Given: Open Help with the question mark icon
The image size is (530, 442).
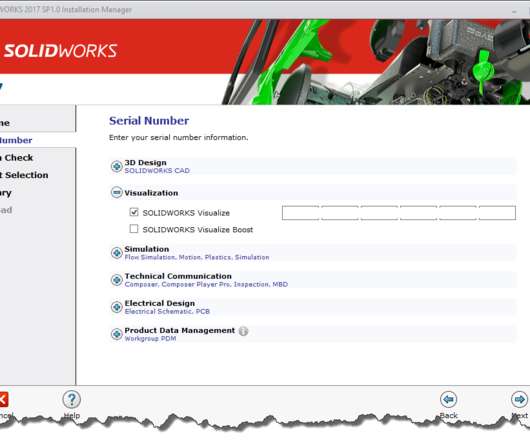Looking at the screenshot, I should coord(72,399).
